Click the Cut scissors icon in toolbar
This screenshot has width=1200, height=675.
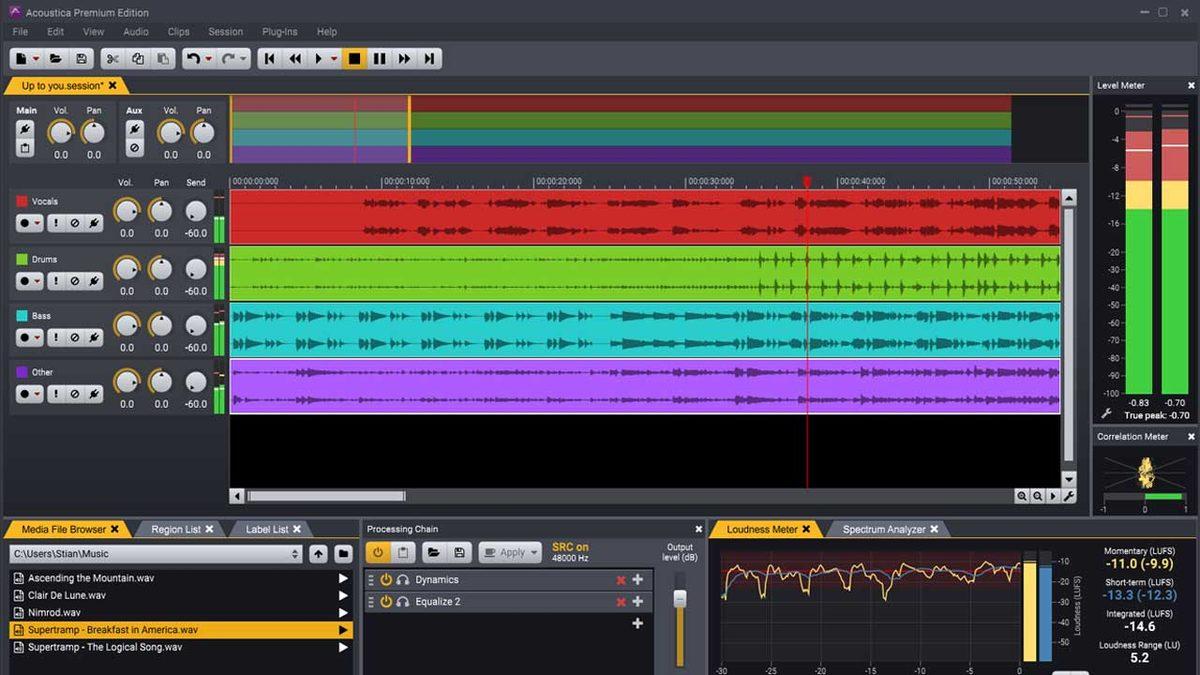[112, 59]
